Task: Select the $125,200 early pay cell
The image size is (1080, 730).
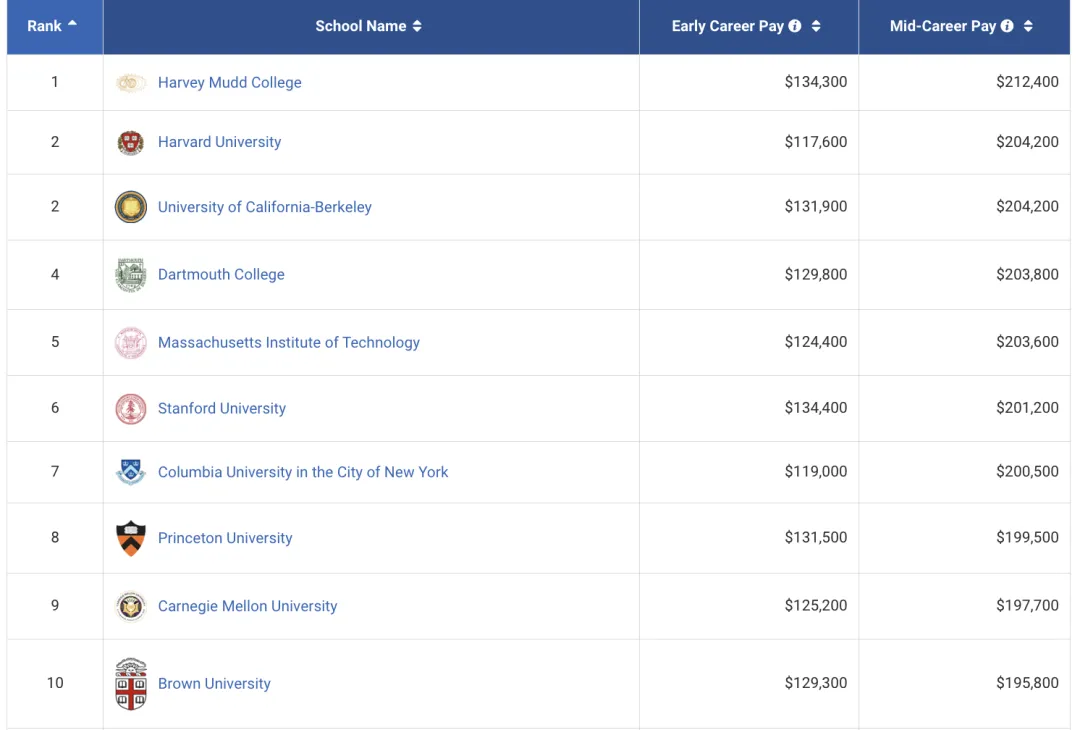Action: point(749,606)
